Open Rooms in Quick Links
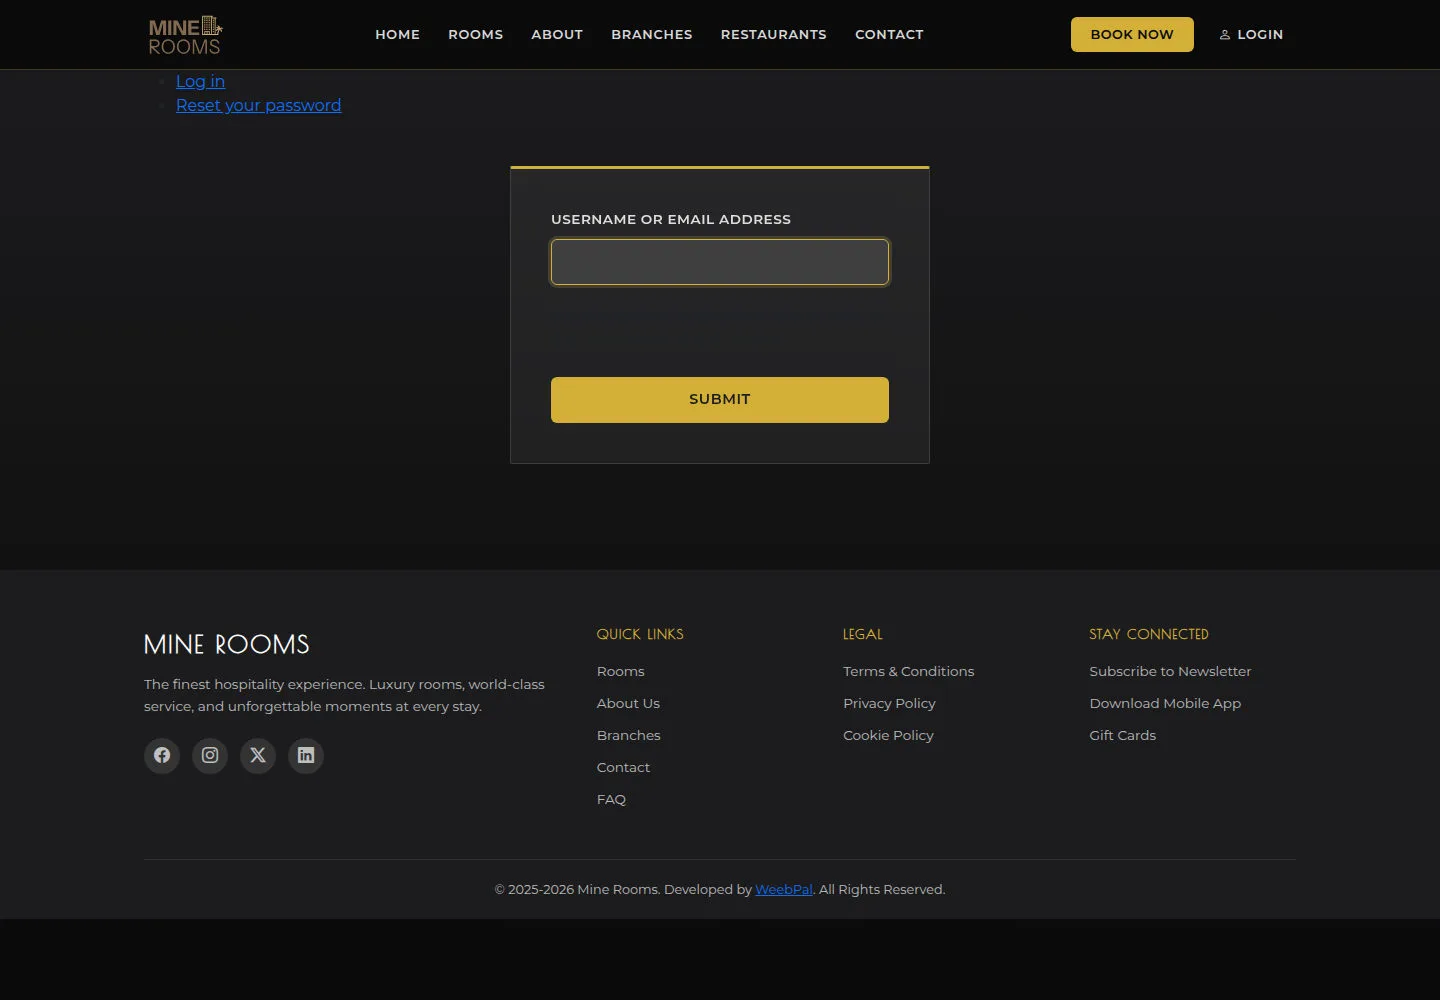 click(621, 671)
